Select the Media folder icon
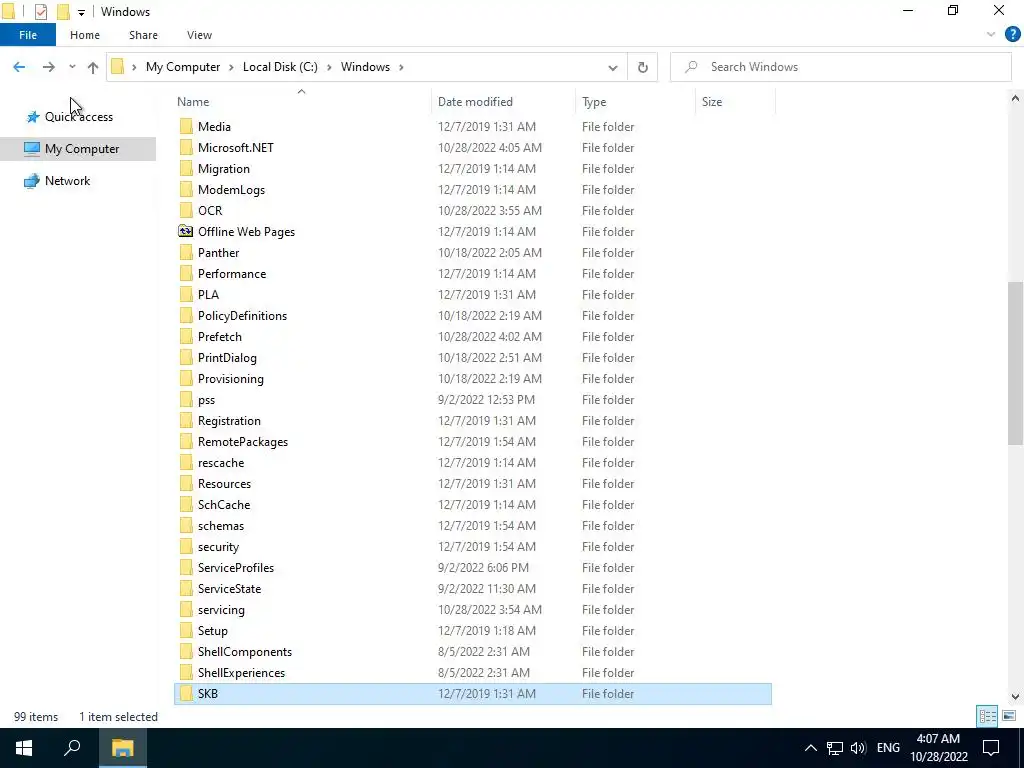1024x768 pixels. point(186,127)
